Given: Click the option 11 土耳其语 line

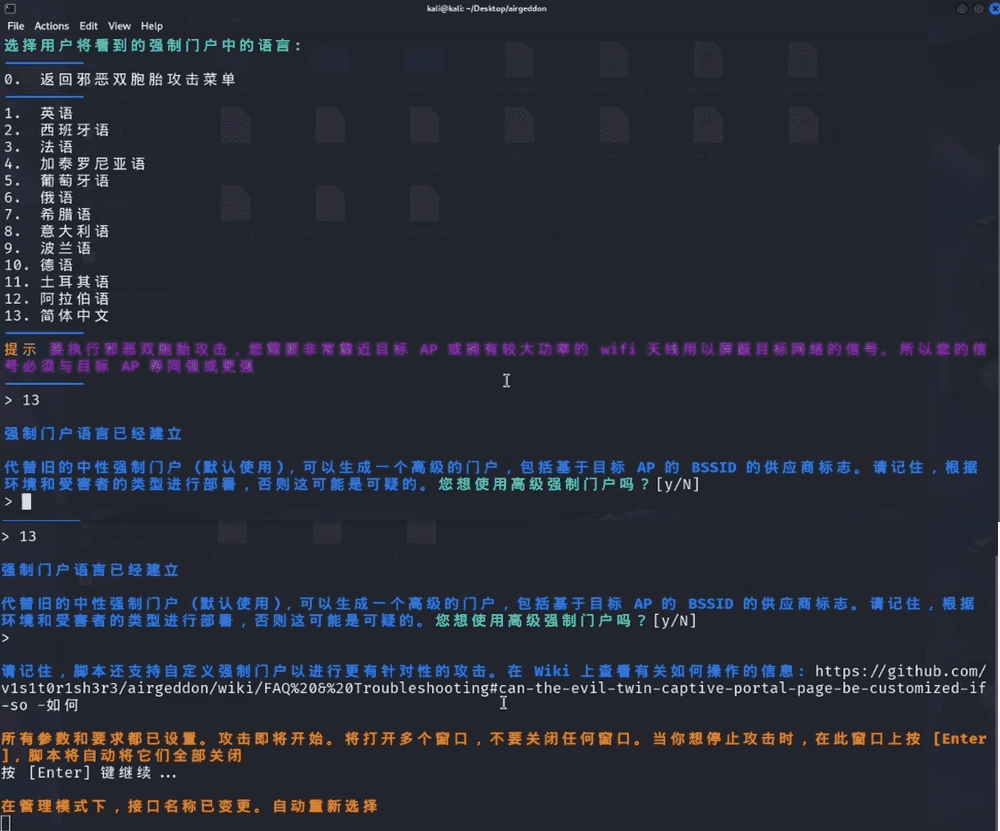Looking at the screenshot, I should [x=57, y=282].
